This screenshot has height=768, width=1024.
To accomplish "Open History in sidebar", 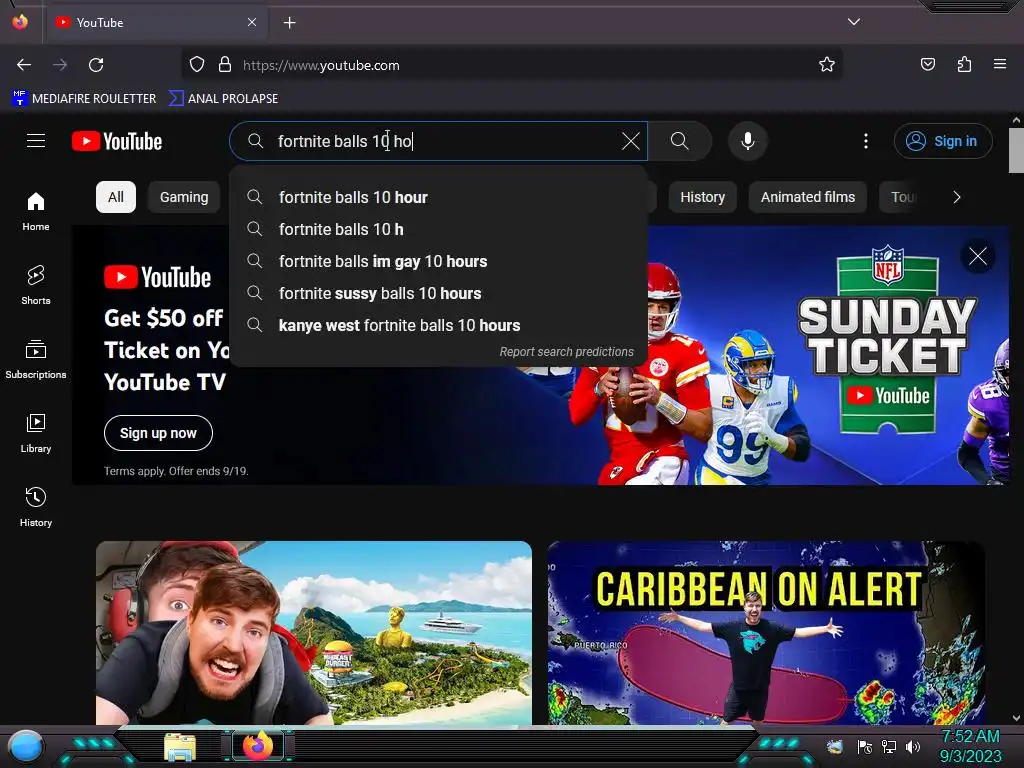I will click(x=36, y=507).
